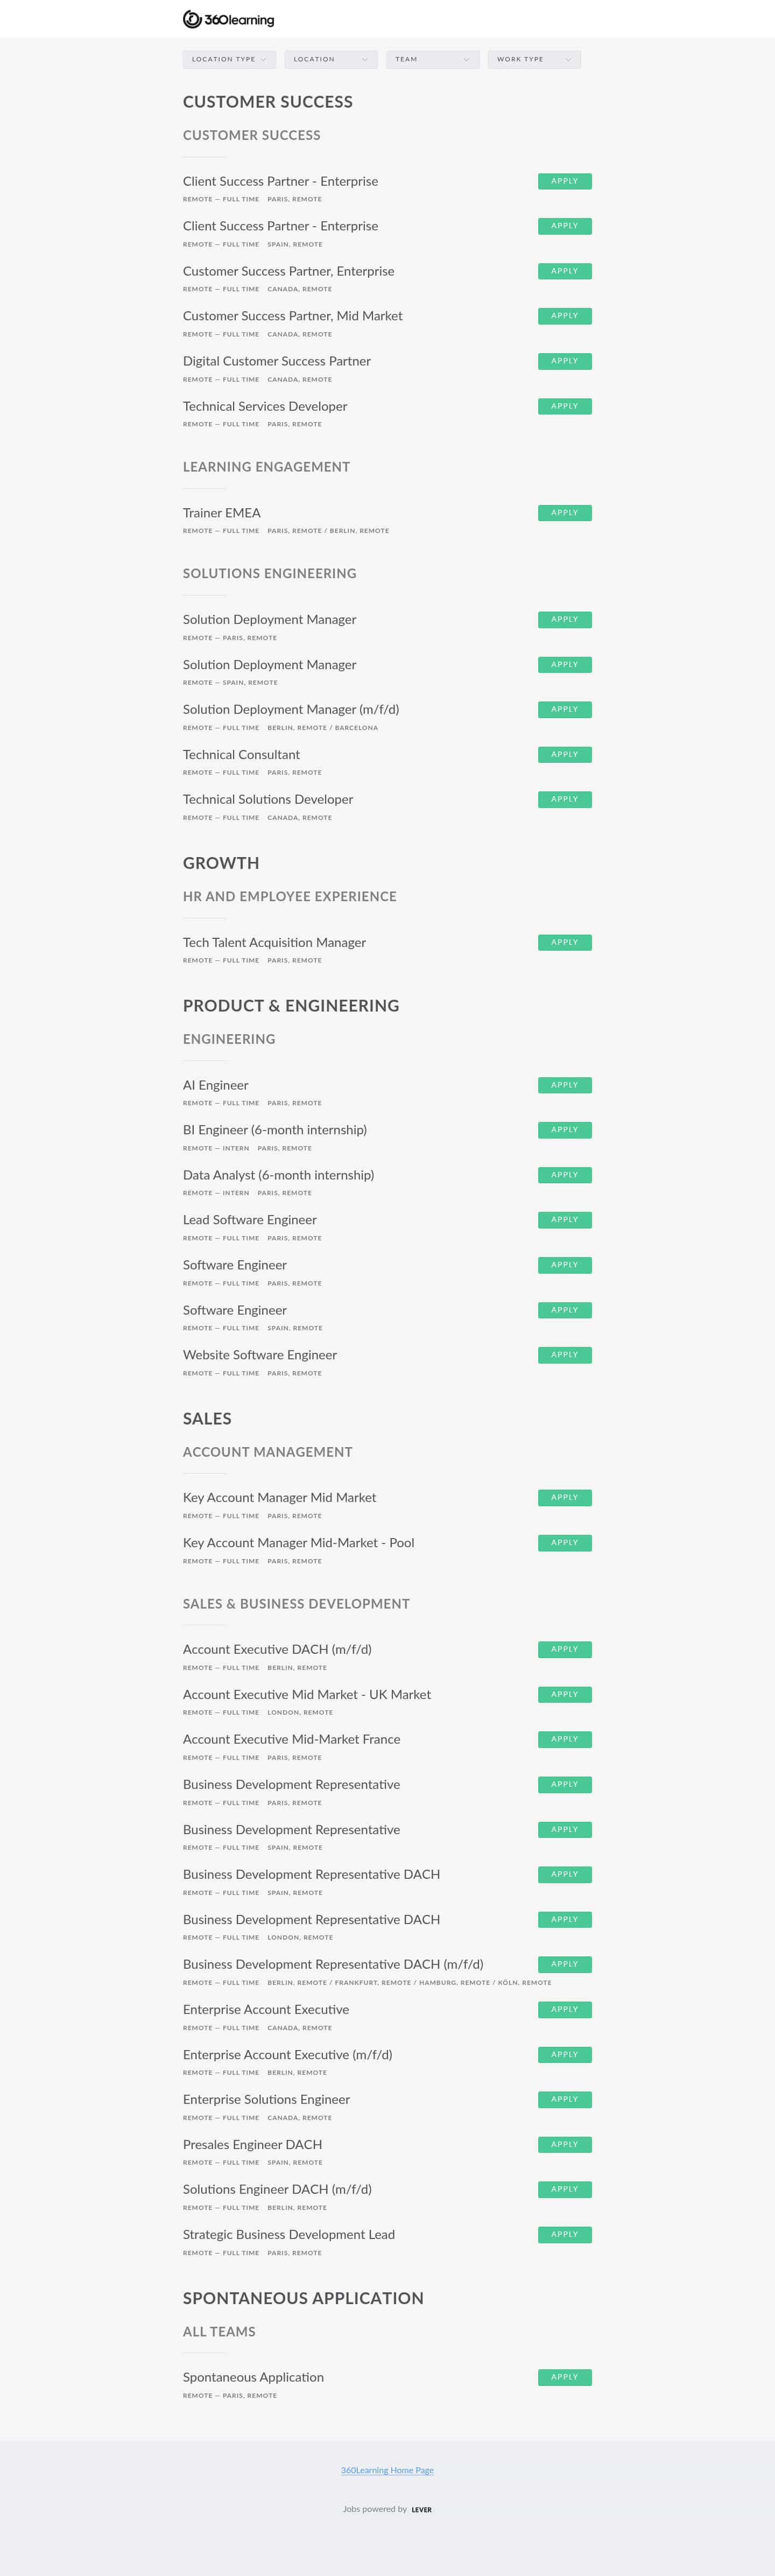This screenshot has width=775, height=2576.
Task: Apply for Spontaneous Application
Action: point(564,2377)
